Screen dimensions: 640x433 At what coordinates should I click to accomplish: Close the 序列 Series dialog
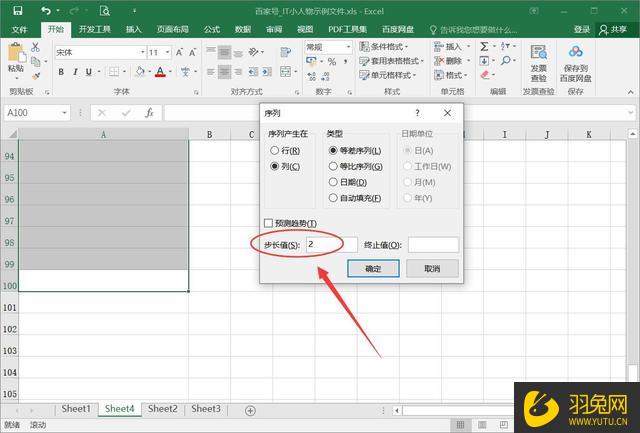coord(447,113)
